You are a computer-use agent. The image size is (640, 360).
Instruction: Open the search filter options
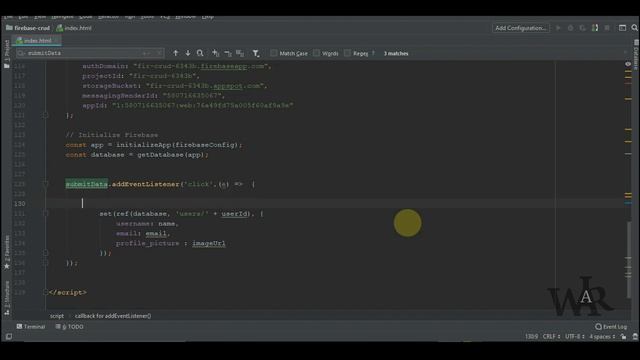[x=256, y=53]
